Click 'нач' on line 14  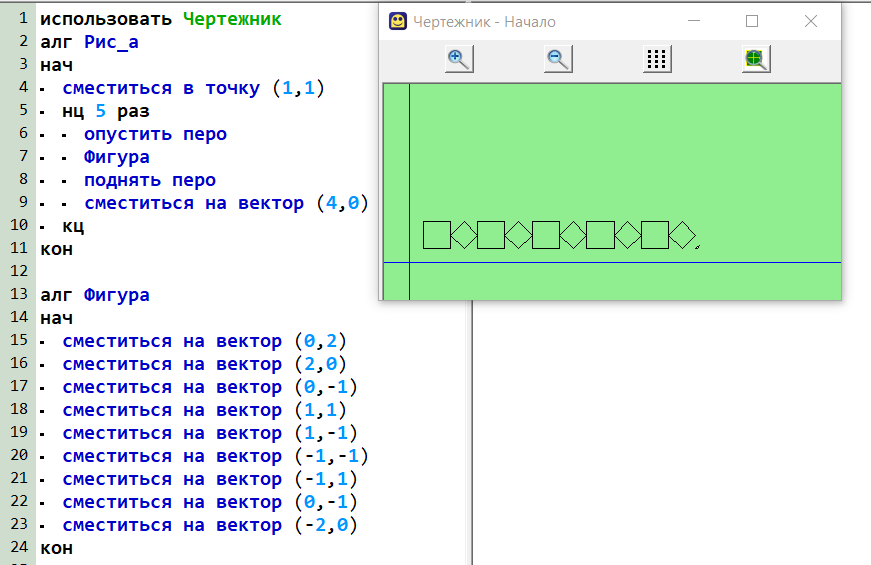pos(57,318)
